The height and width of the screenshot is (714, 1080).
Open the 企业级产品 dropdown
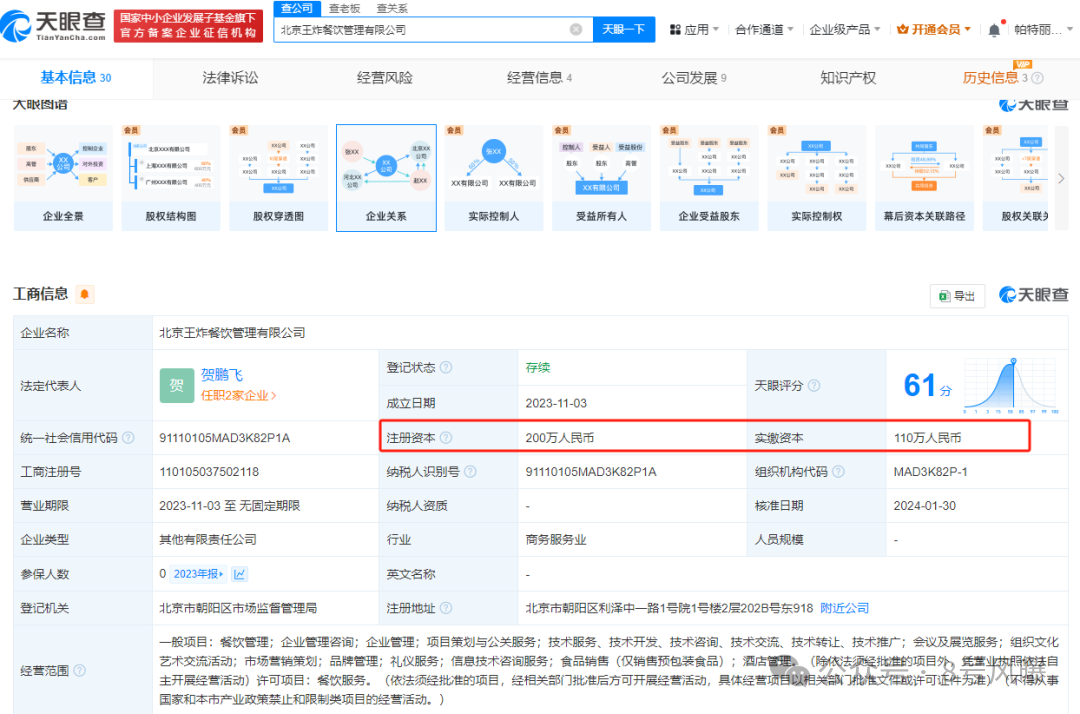pos(845,30)
